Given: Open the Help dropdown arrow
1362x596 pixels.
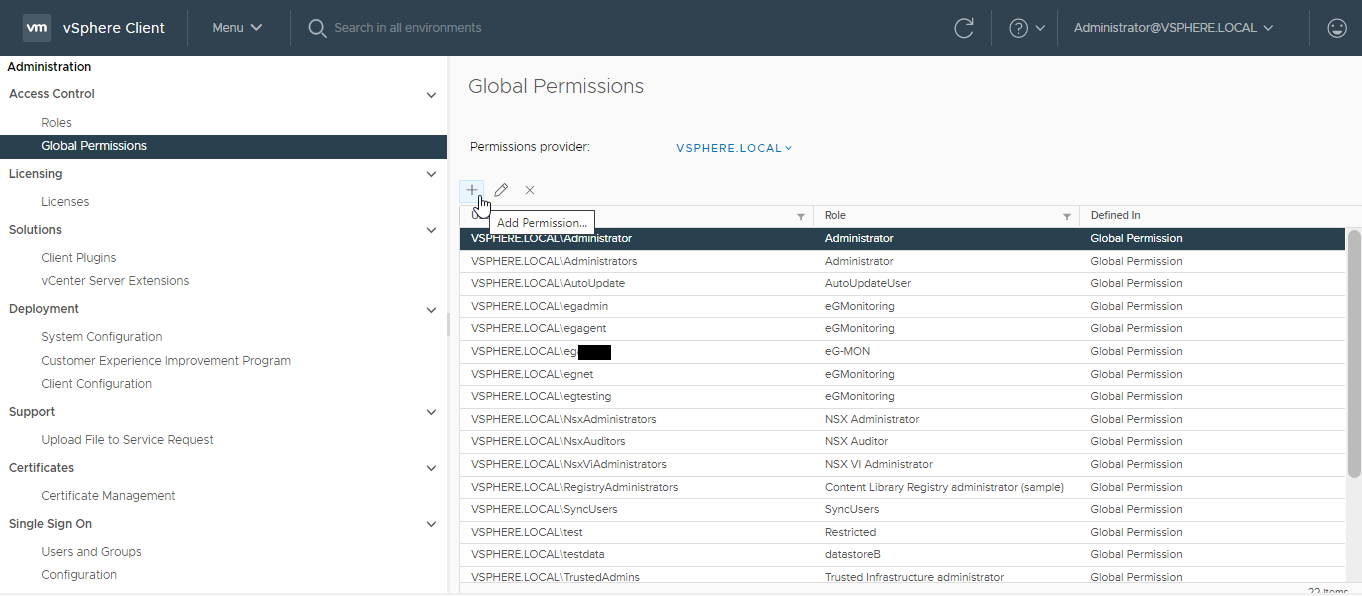Looking at the screenshot, I should [x=1040, y=28].
